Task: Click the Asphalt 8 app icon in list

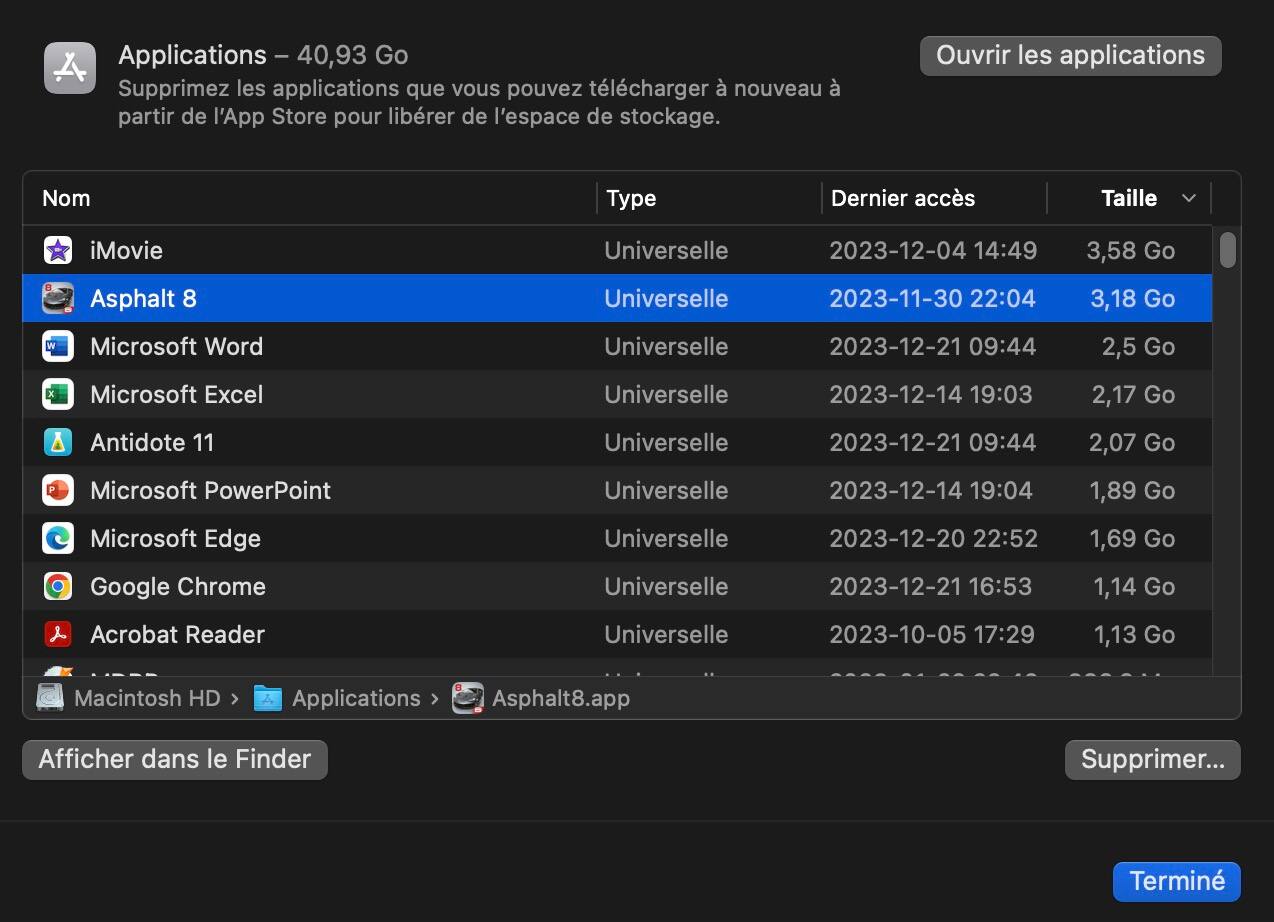Action: [58, 298]
